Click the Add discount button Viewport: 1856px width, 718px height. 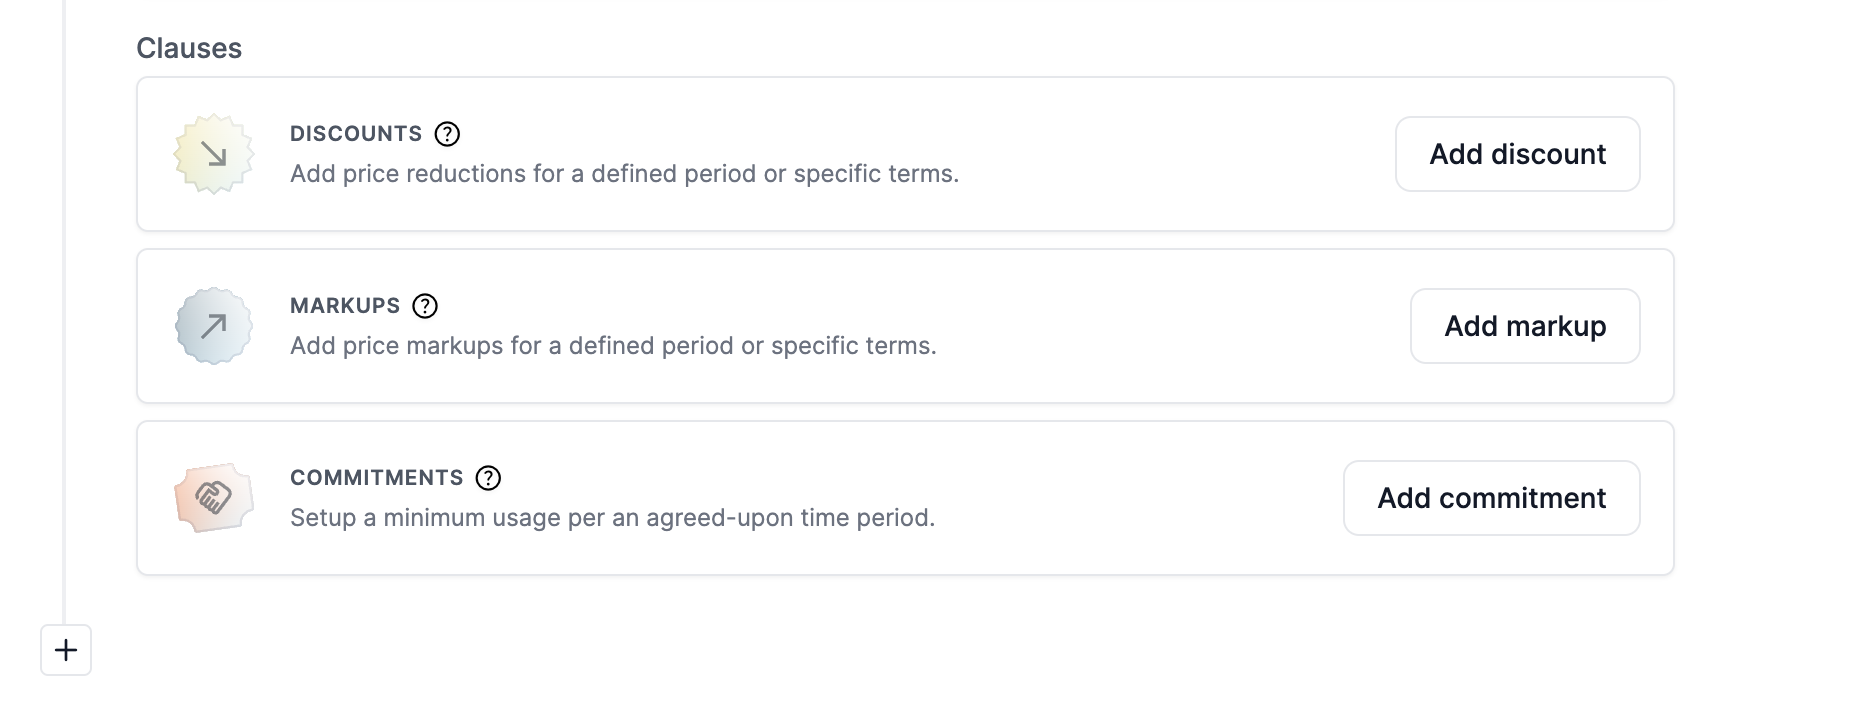pos(1516,154)
